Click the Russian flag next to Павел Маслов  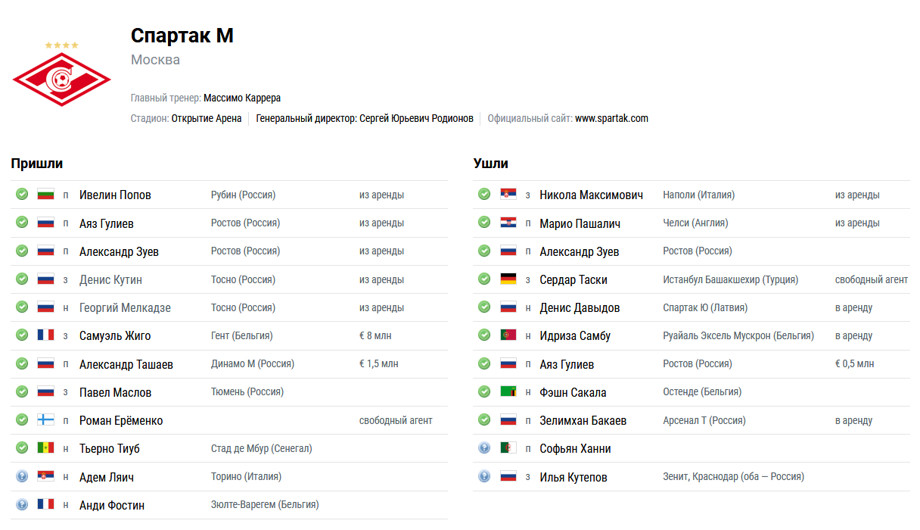[x=46, y=391]
